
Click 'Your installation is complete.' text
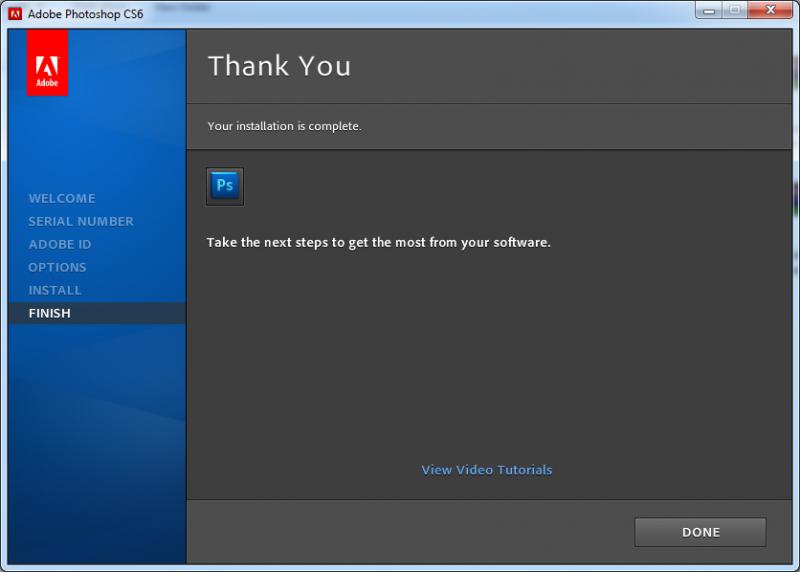284,126
